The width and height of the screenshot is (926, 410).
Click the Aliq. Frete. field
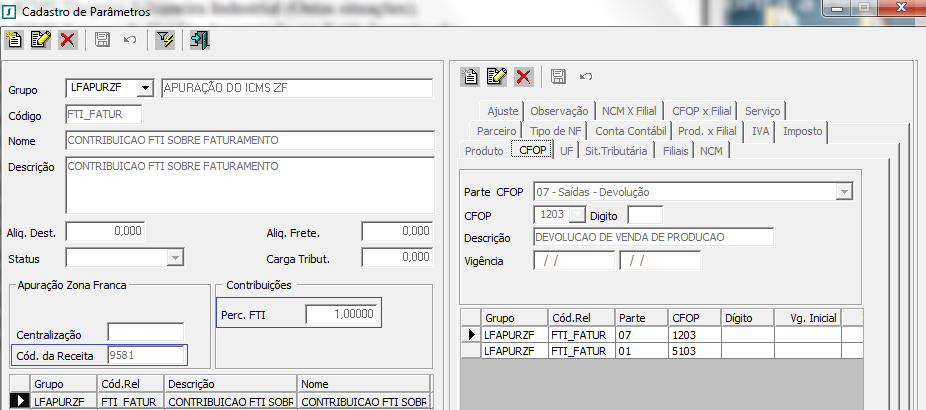397,231
